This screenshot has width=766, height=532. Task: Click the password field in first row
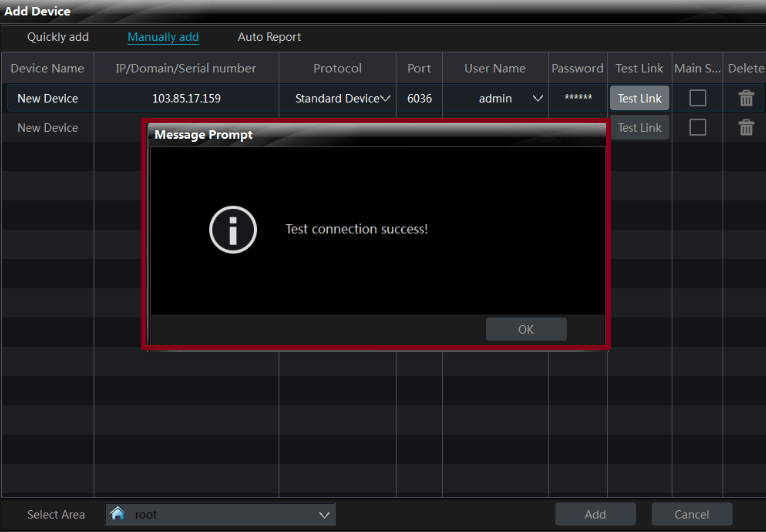578,98
